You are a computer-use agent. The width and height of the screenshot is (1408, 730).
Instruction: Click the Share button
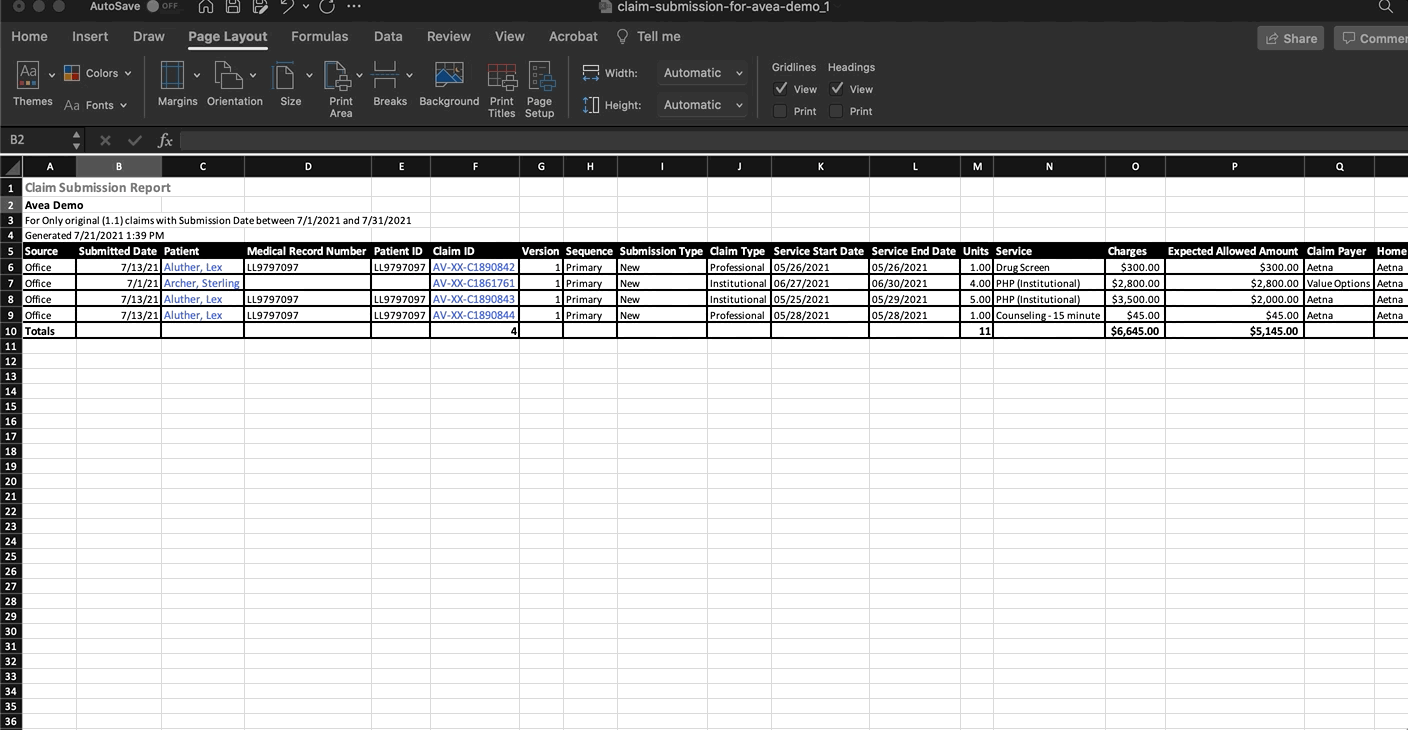pyautogui.click(x=1290, y=38)
